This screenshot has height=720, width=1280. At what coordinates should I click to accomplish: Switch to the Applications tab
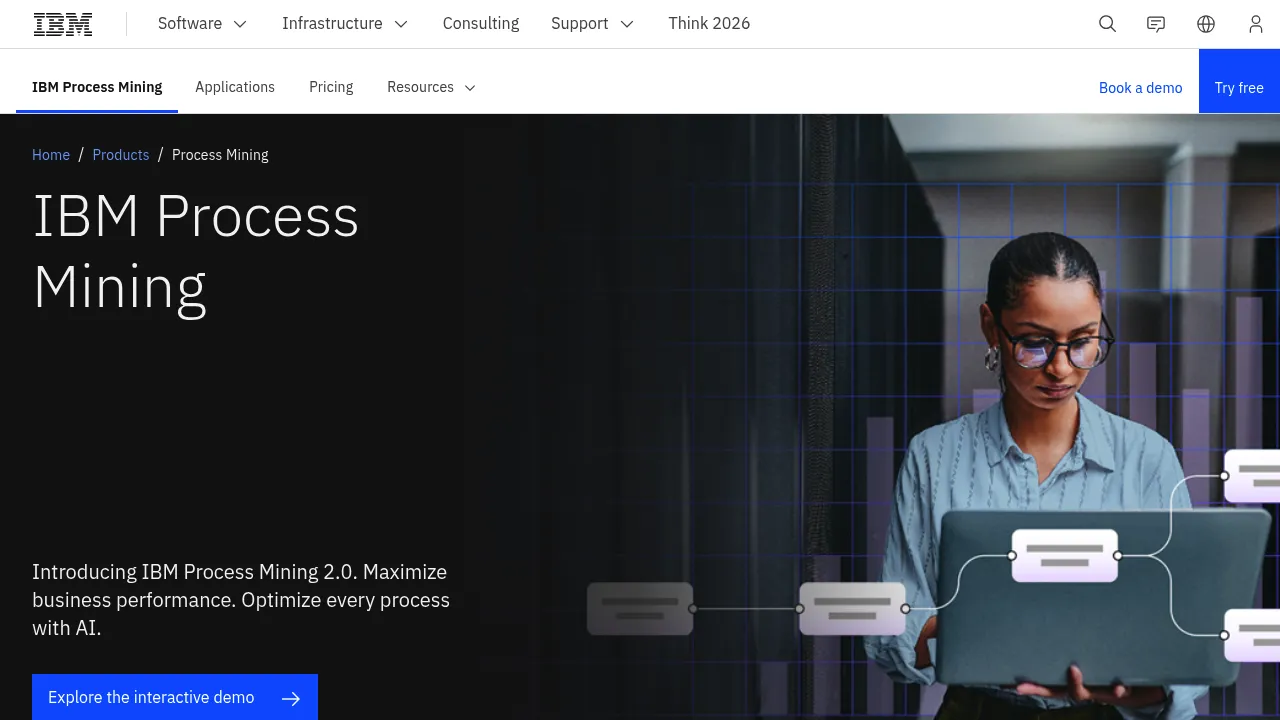(235, 87)
